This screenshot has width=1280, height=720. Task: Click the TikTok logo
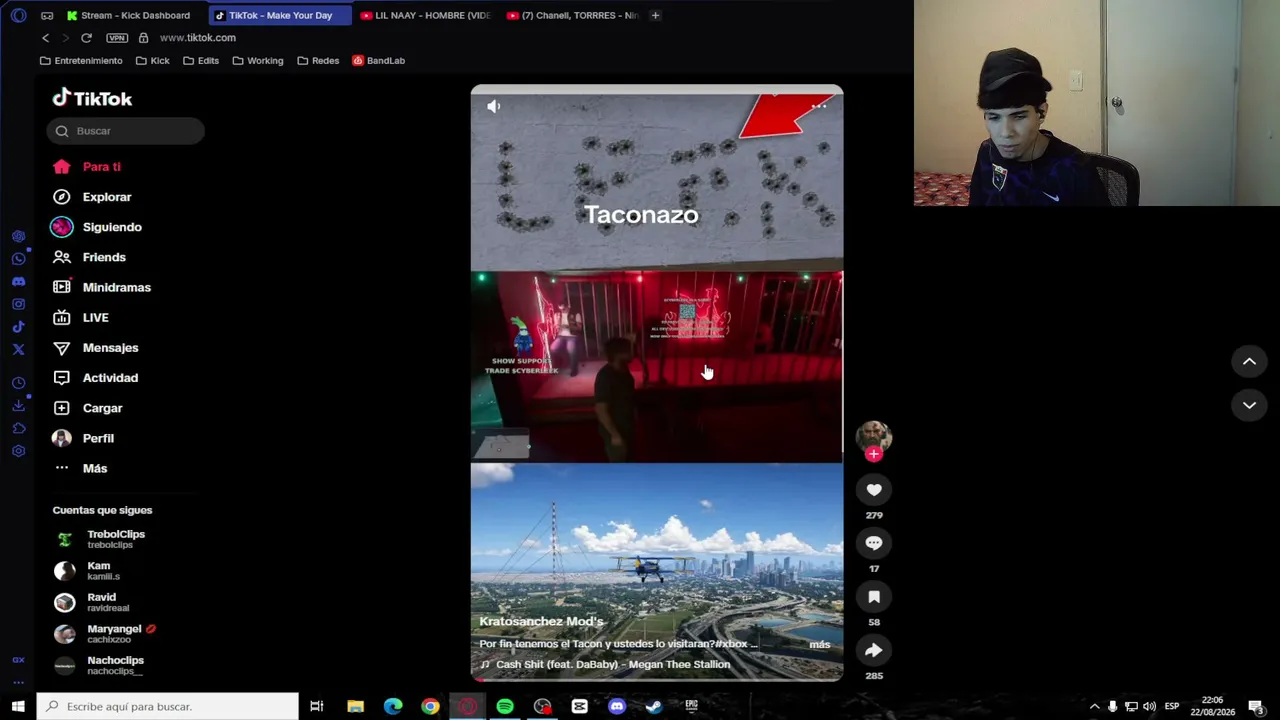click(x=92, y=98)
